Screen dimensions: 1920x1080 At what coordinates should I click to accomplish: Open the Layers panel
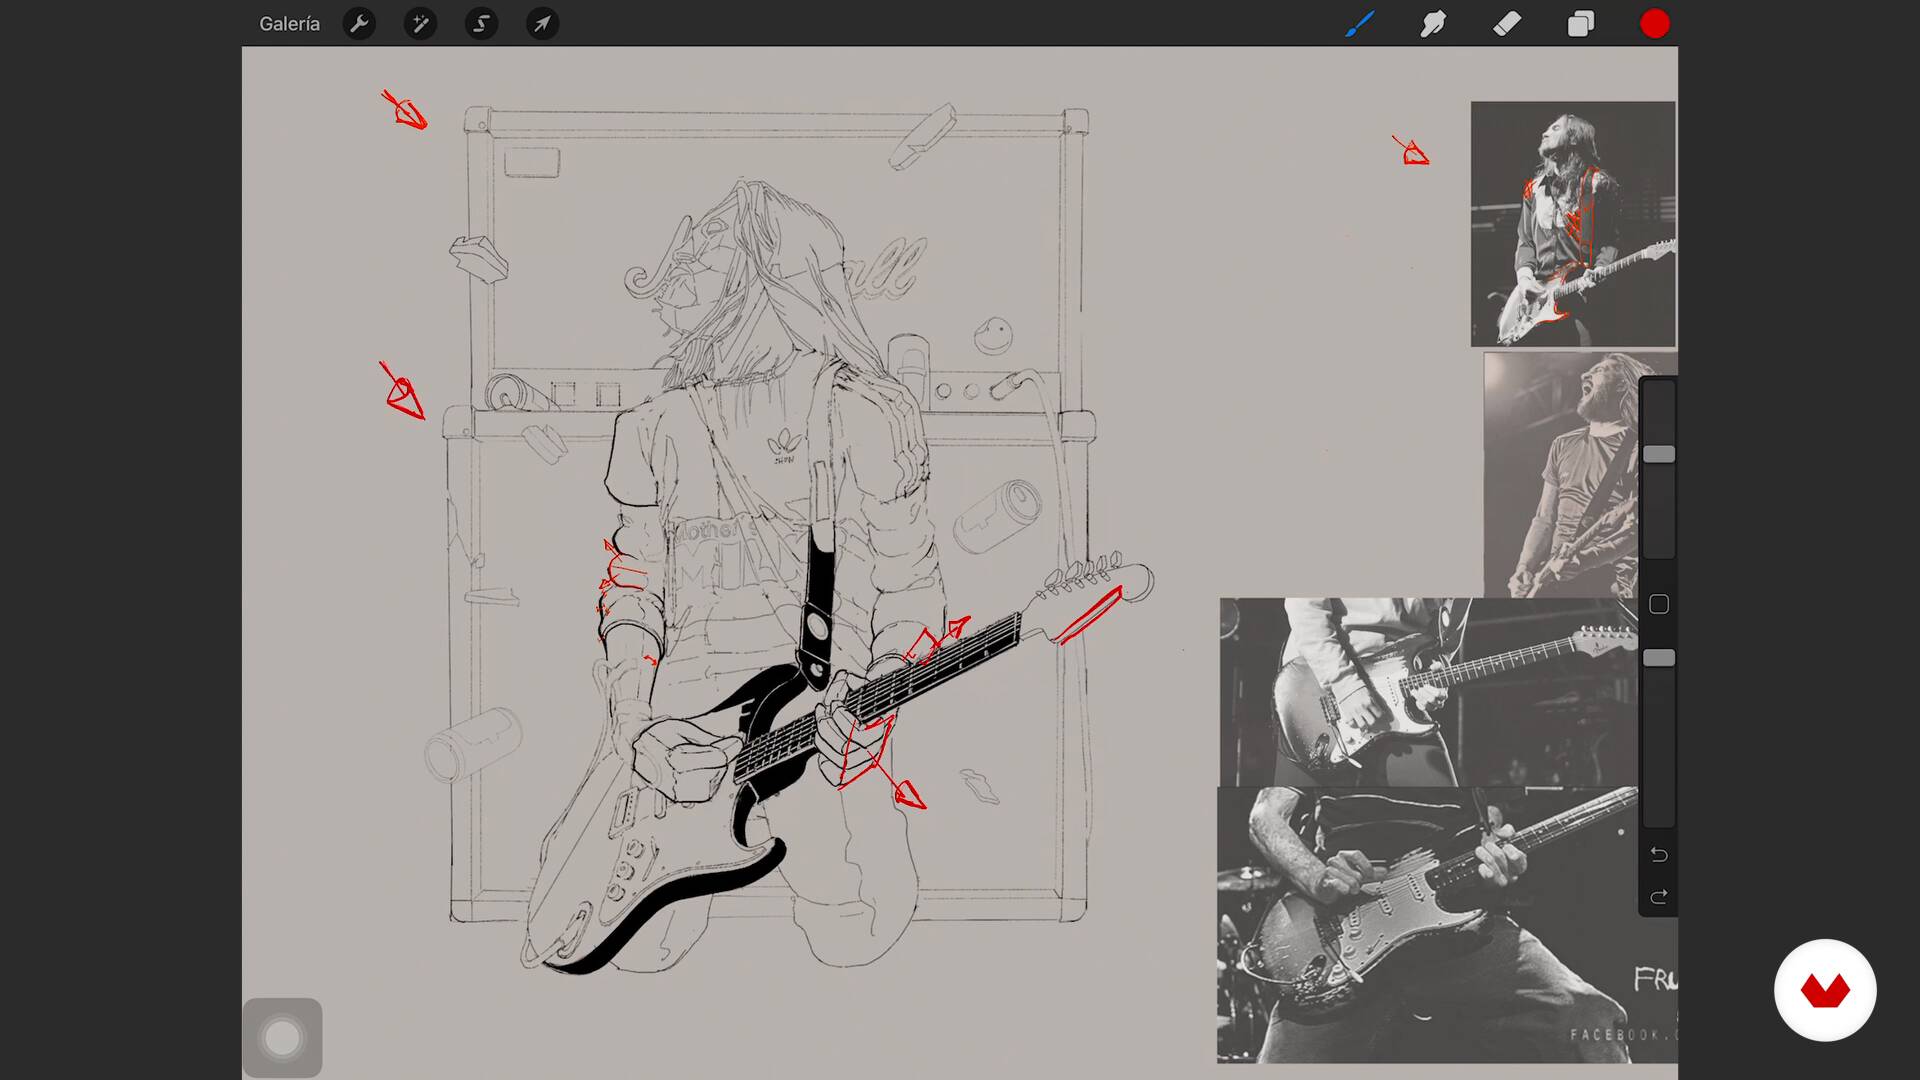(1581, 23)
